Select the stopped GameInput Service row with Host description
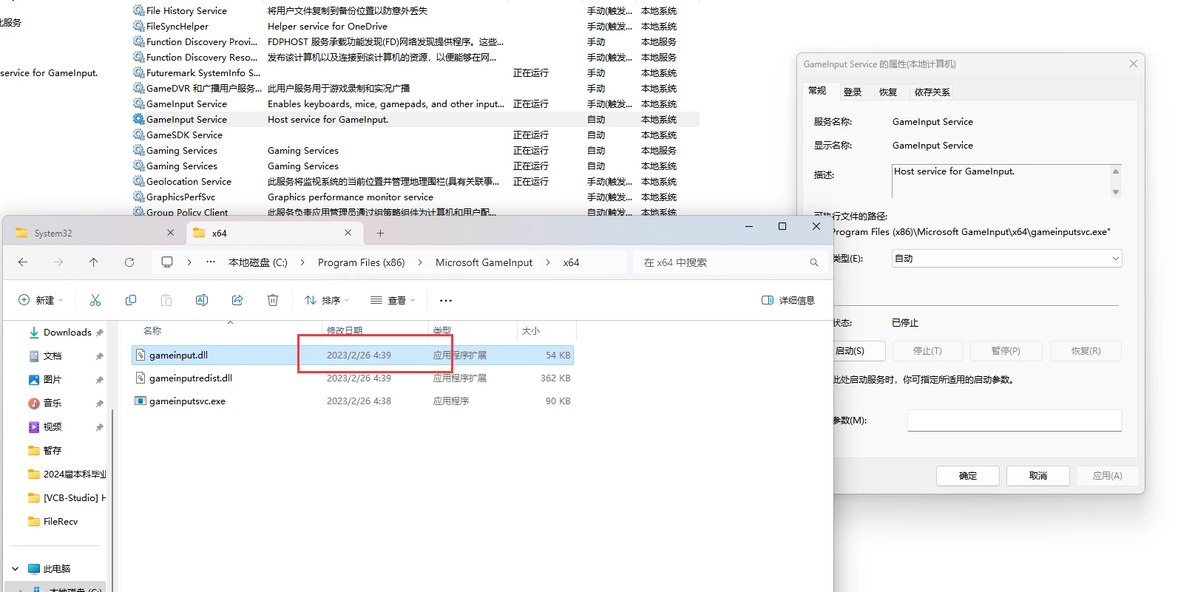Image resolution: width=1192 pixels, height=592 pixels. tap(414, 119)
